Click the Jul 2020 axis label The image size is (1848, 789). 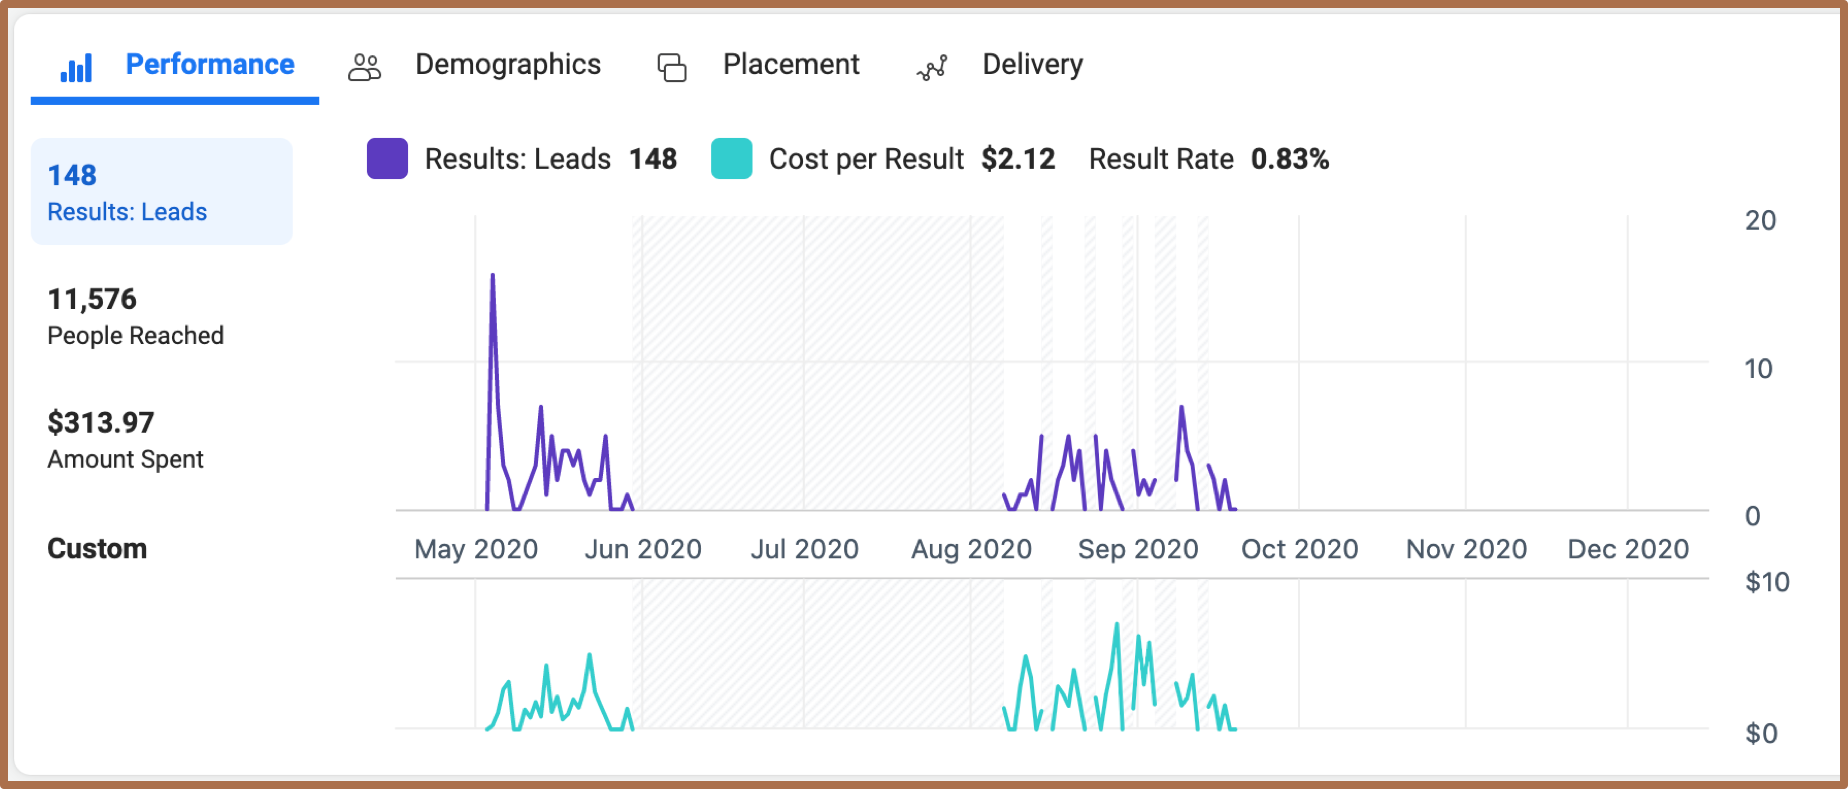805,549
